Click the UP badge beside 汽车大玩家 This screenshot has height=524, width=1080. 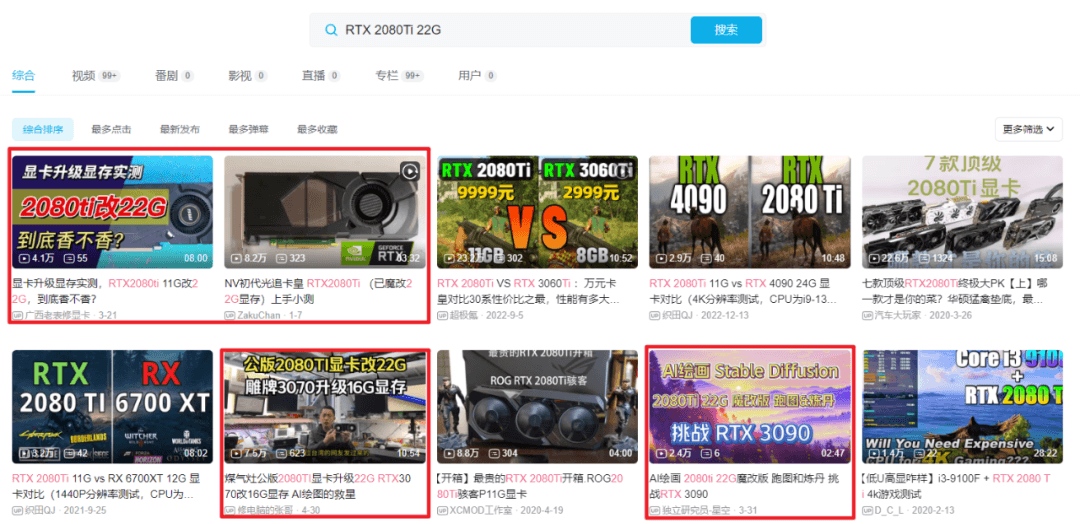[x=868, y=315]
